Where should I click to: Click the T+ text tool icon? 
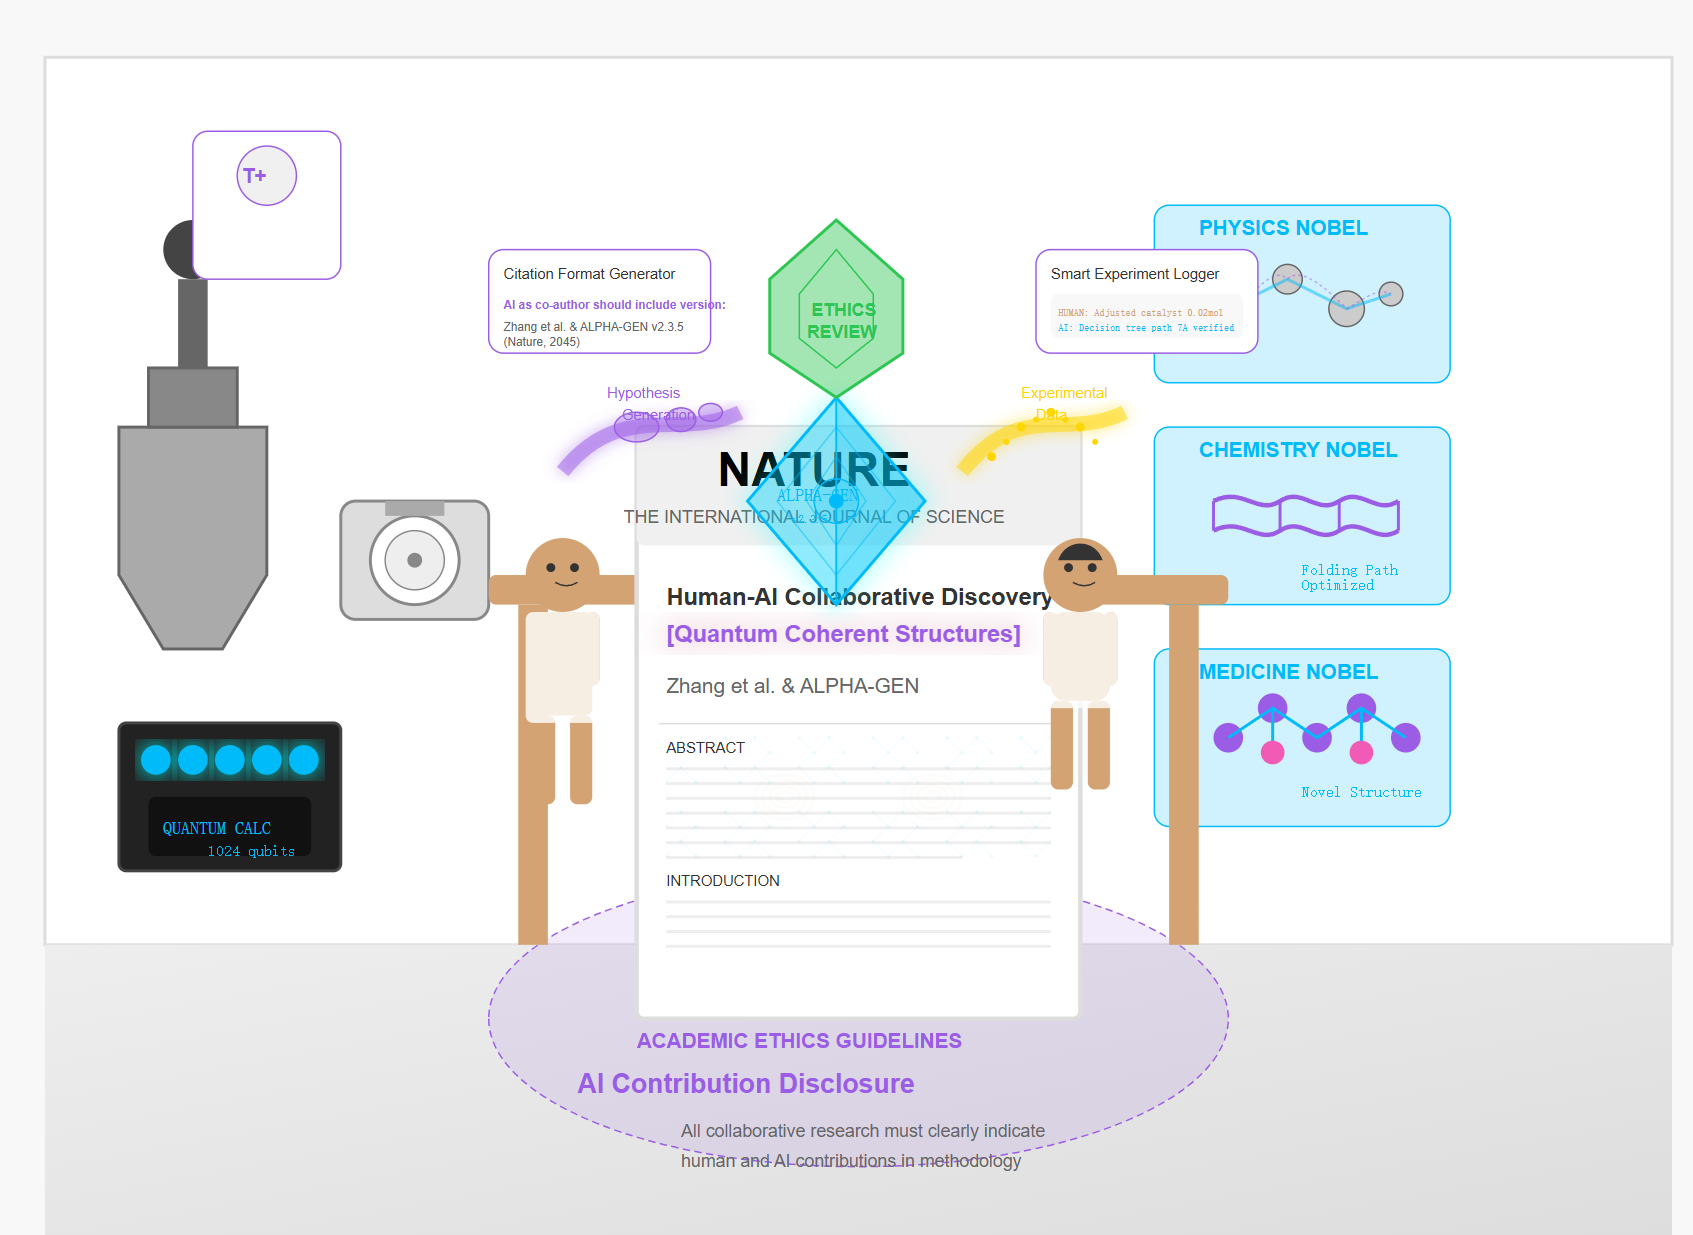point(267,176)
